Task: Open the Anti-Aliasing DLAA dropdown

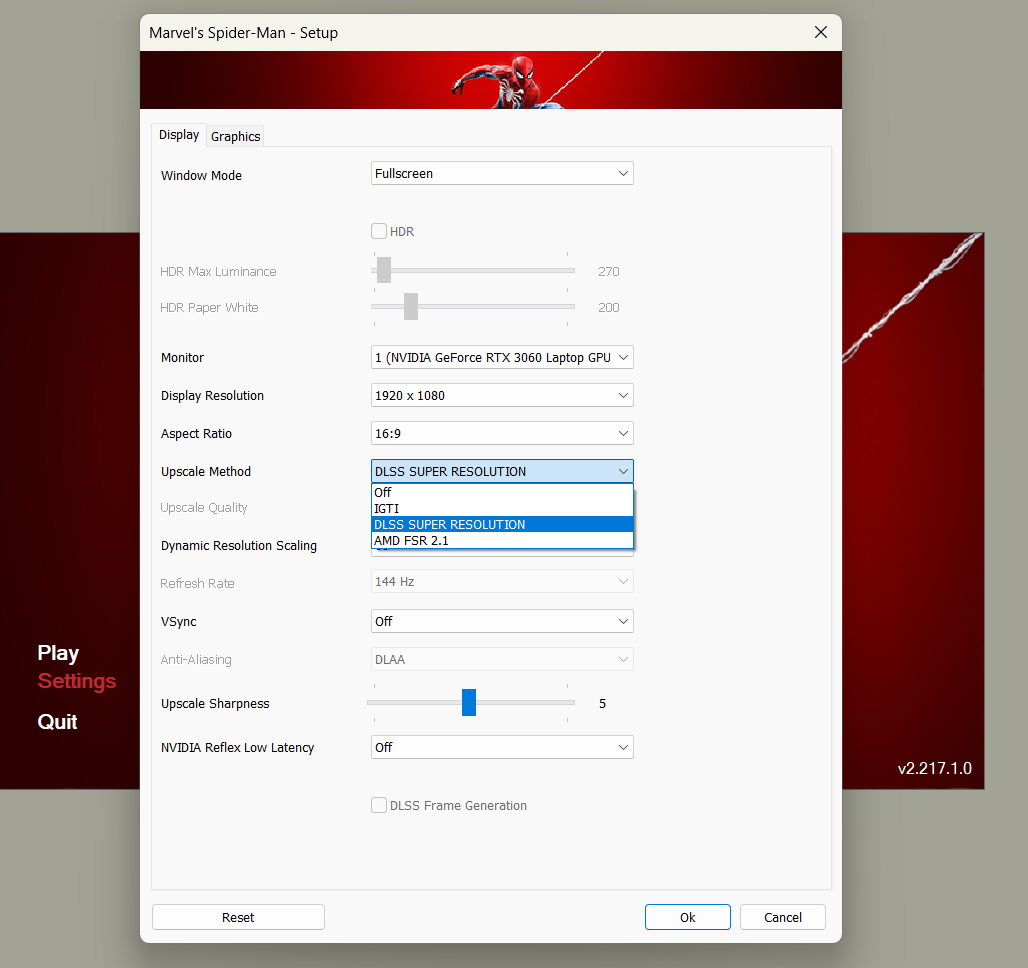Action: pos(502,659)
